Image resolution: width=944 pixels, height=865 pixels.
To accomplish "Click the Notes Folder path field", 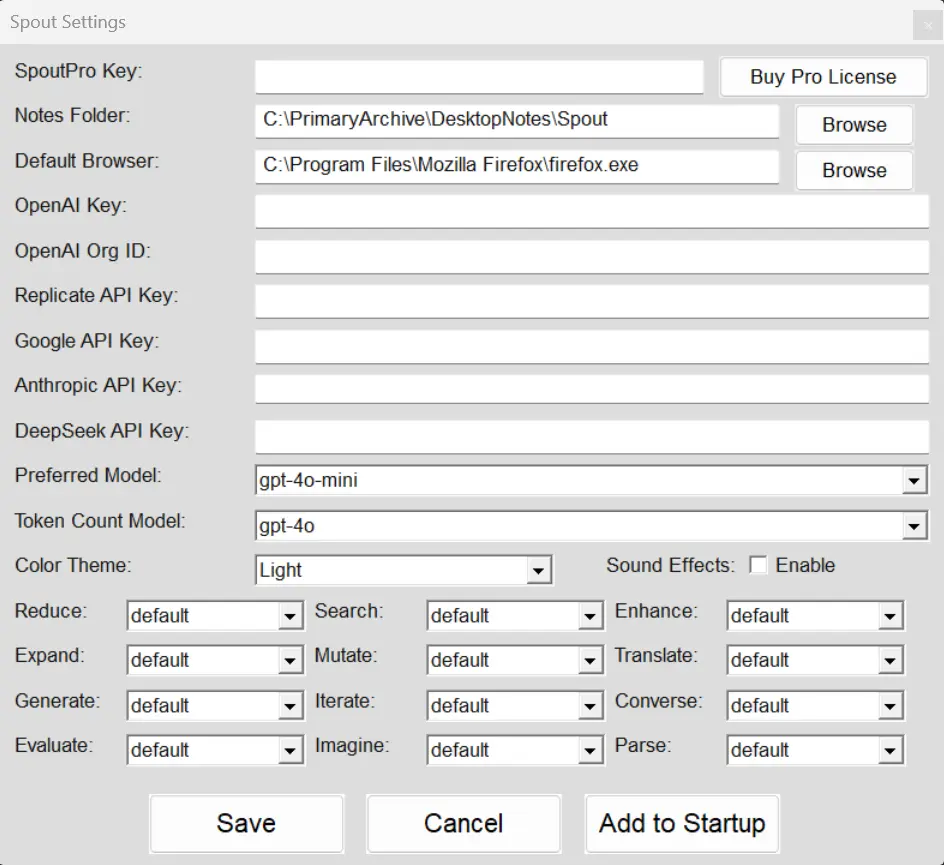I will 517,121.
